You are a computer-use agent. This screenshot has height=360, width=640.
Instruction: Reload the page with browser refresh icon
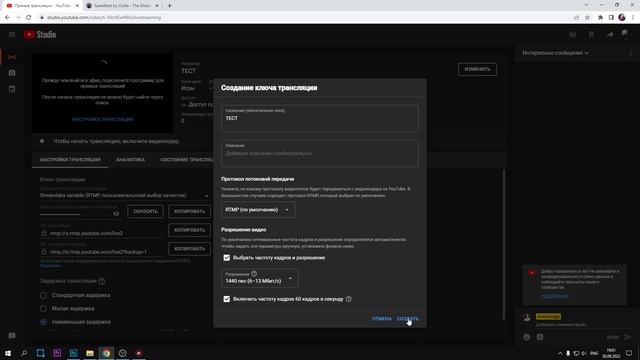pos(28,18)
